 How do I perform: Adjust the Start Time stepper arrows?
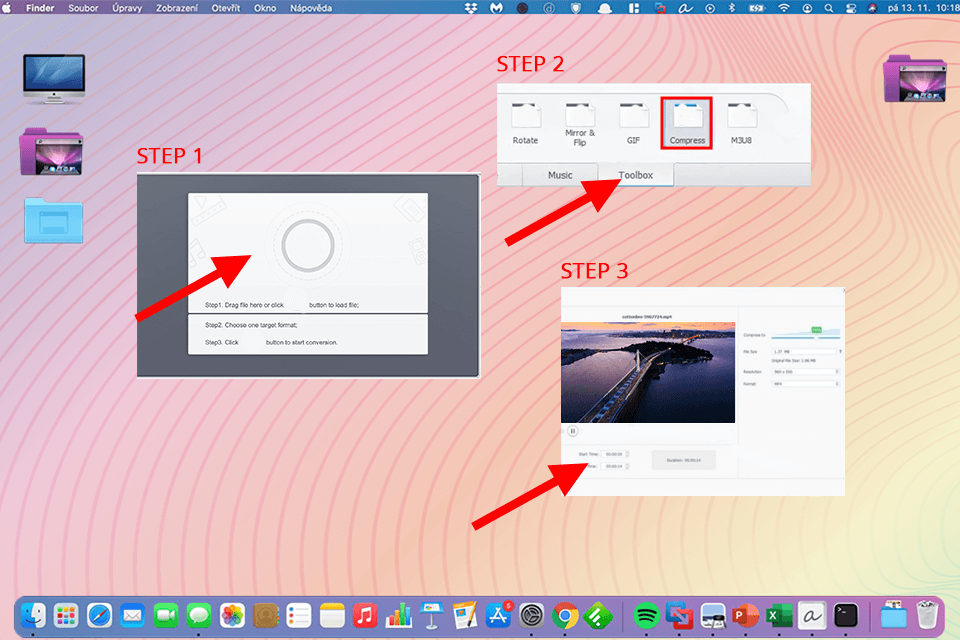click(x=627, y=454)
